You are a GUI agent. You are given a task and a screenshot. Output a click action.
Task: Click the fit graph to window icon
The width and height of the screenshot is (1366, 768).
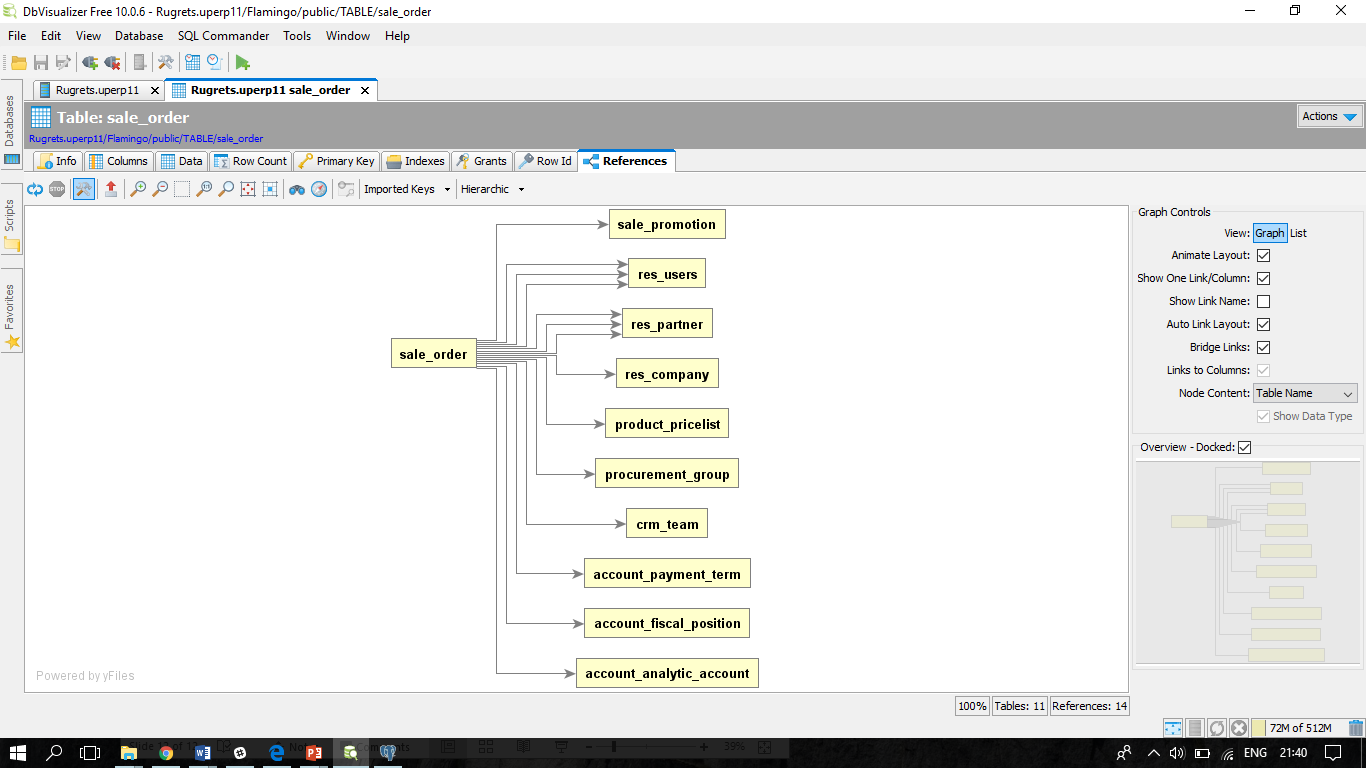coord(248,189)
